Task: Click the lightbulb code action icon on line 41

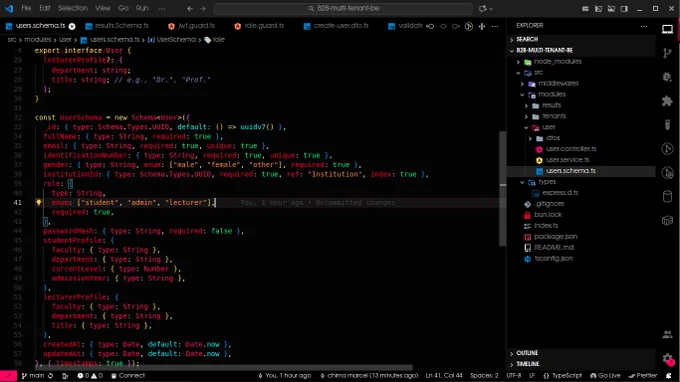Action: 38,202
